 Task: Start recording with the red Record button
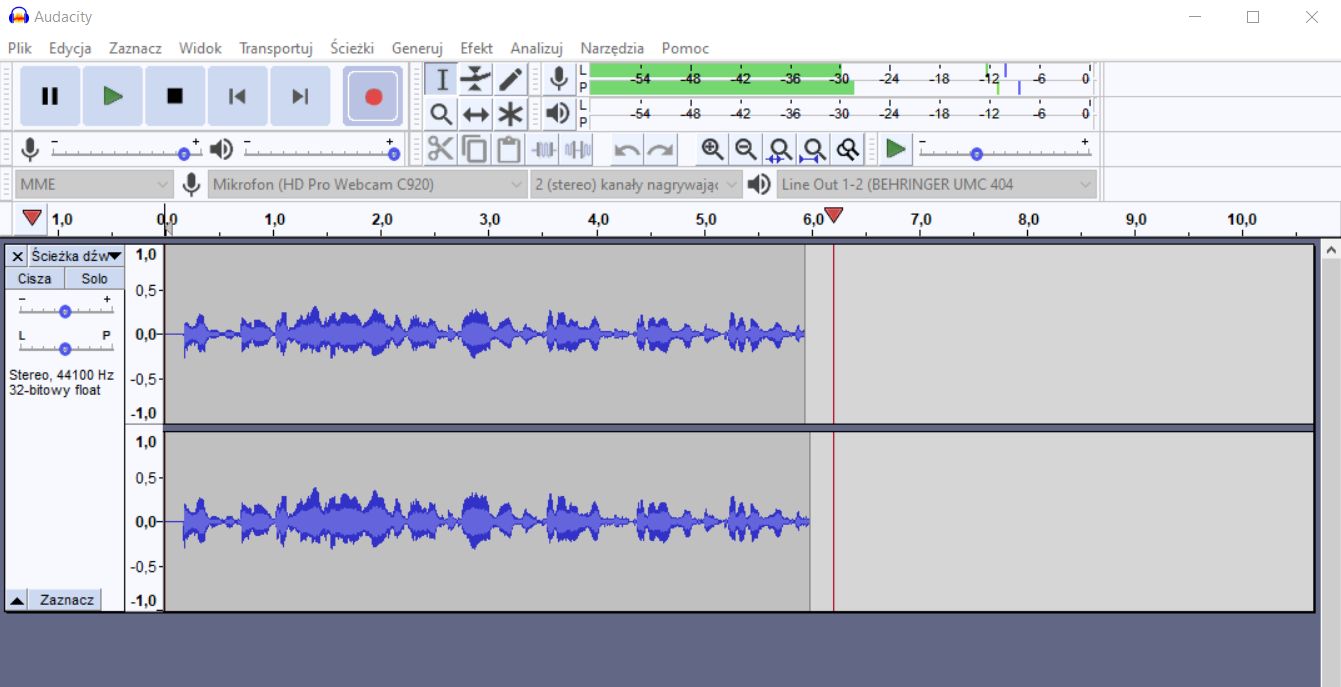tap(373, 96)
